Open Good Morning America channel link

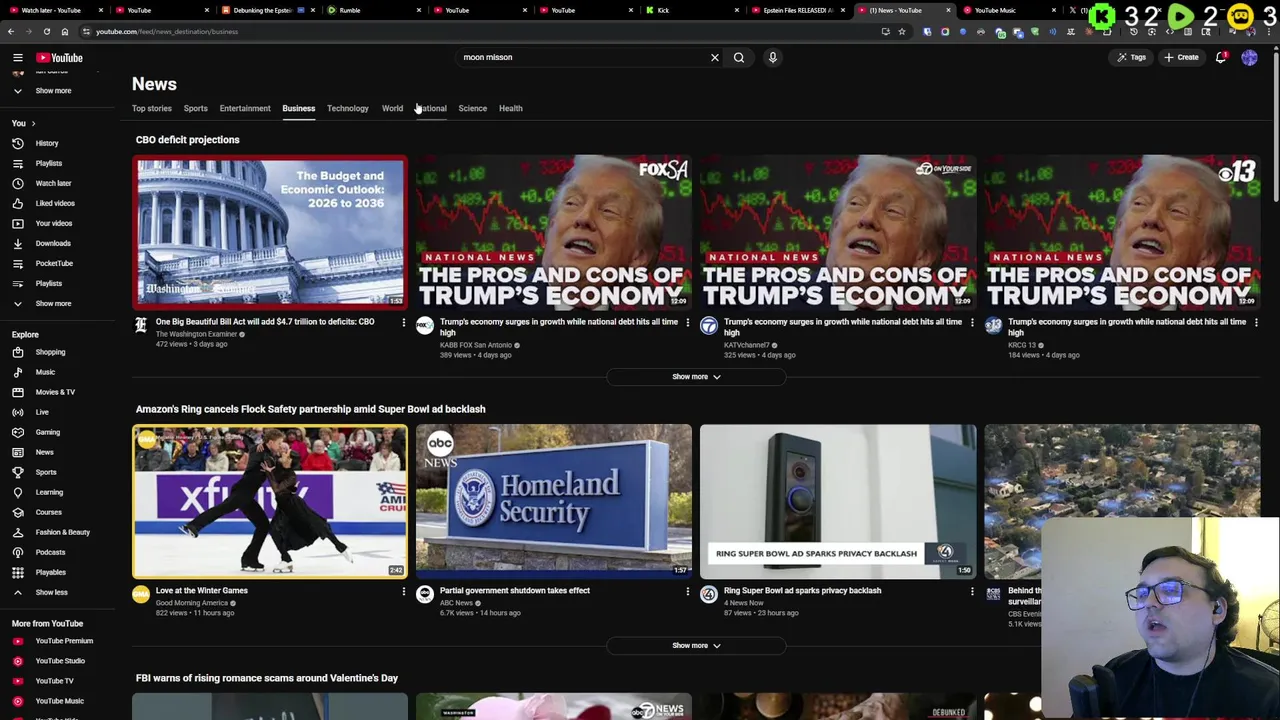[x=192, y=603]
